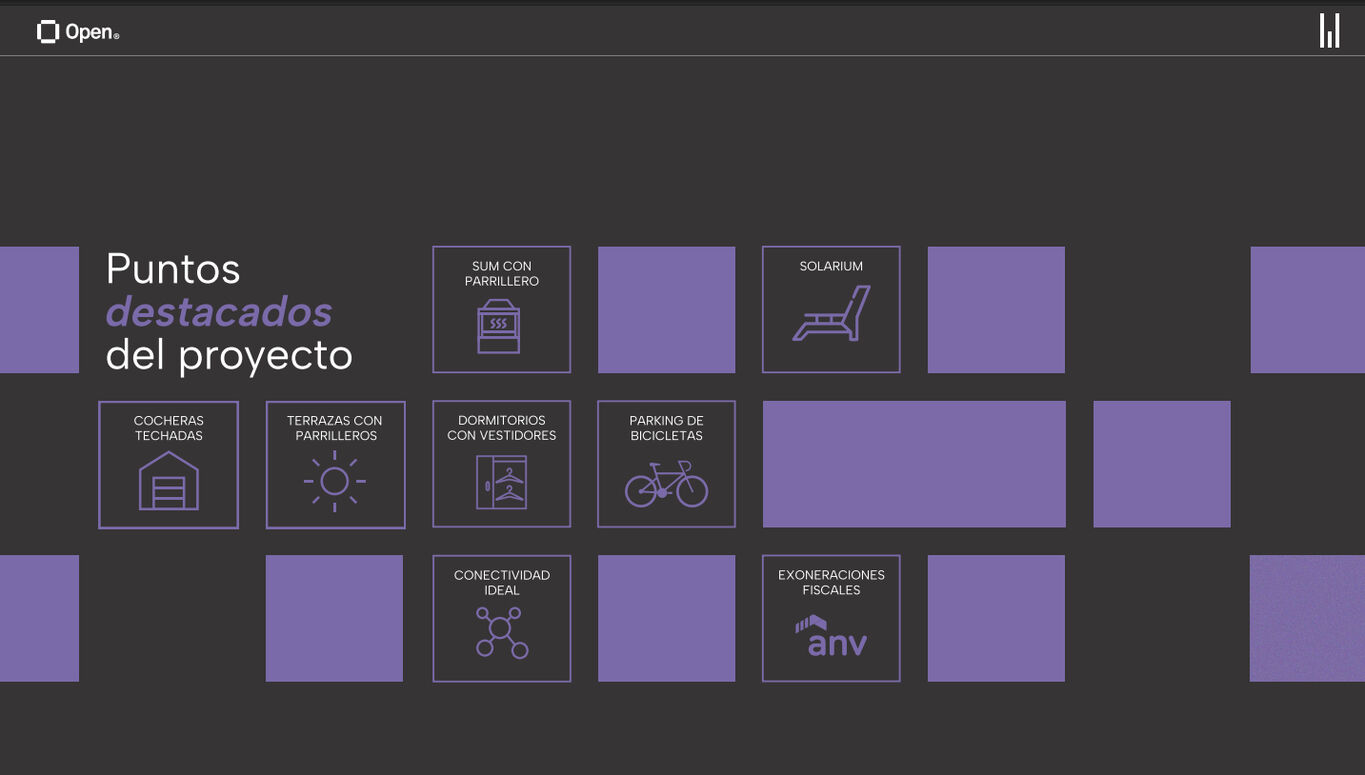Viewport: 1365px width, 775px height.
Task: Click the purple word 'destacados' in heading
Action: click(x=219, y=312)
